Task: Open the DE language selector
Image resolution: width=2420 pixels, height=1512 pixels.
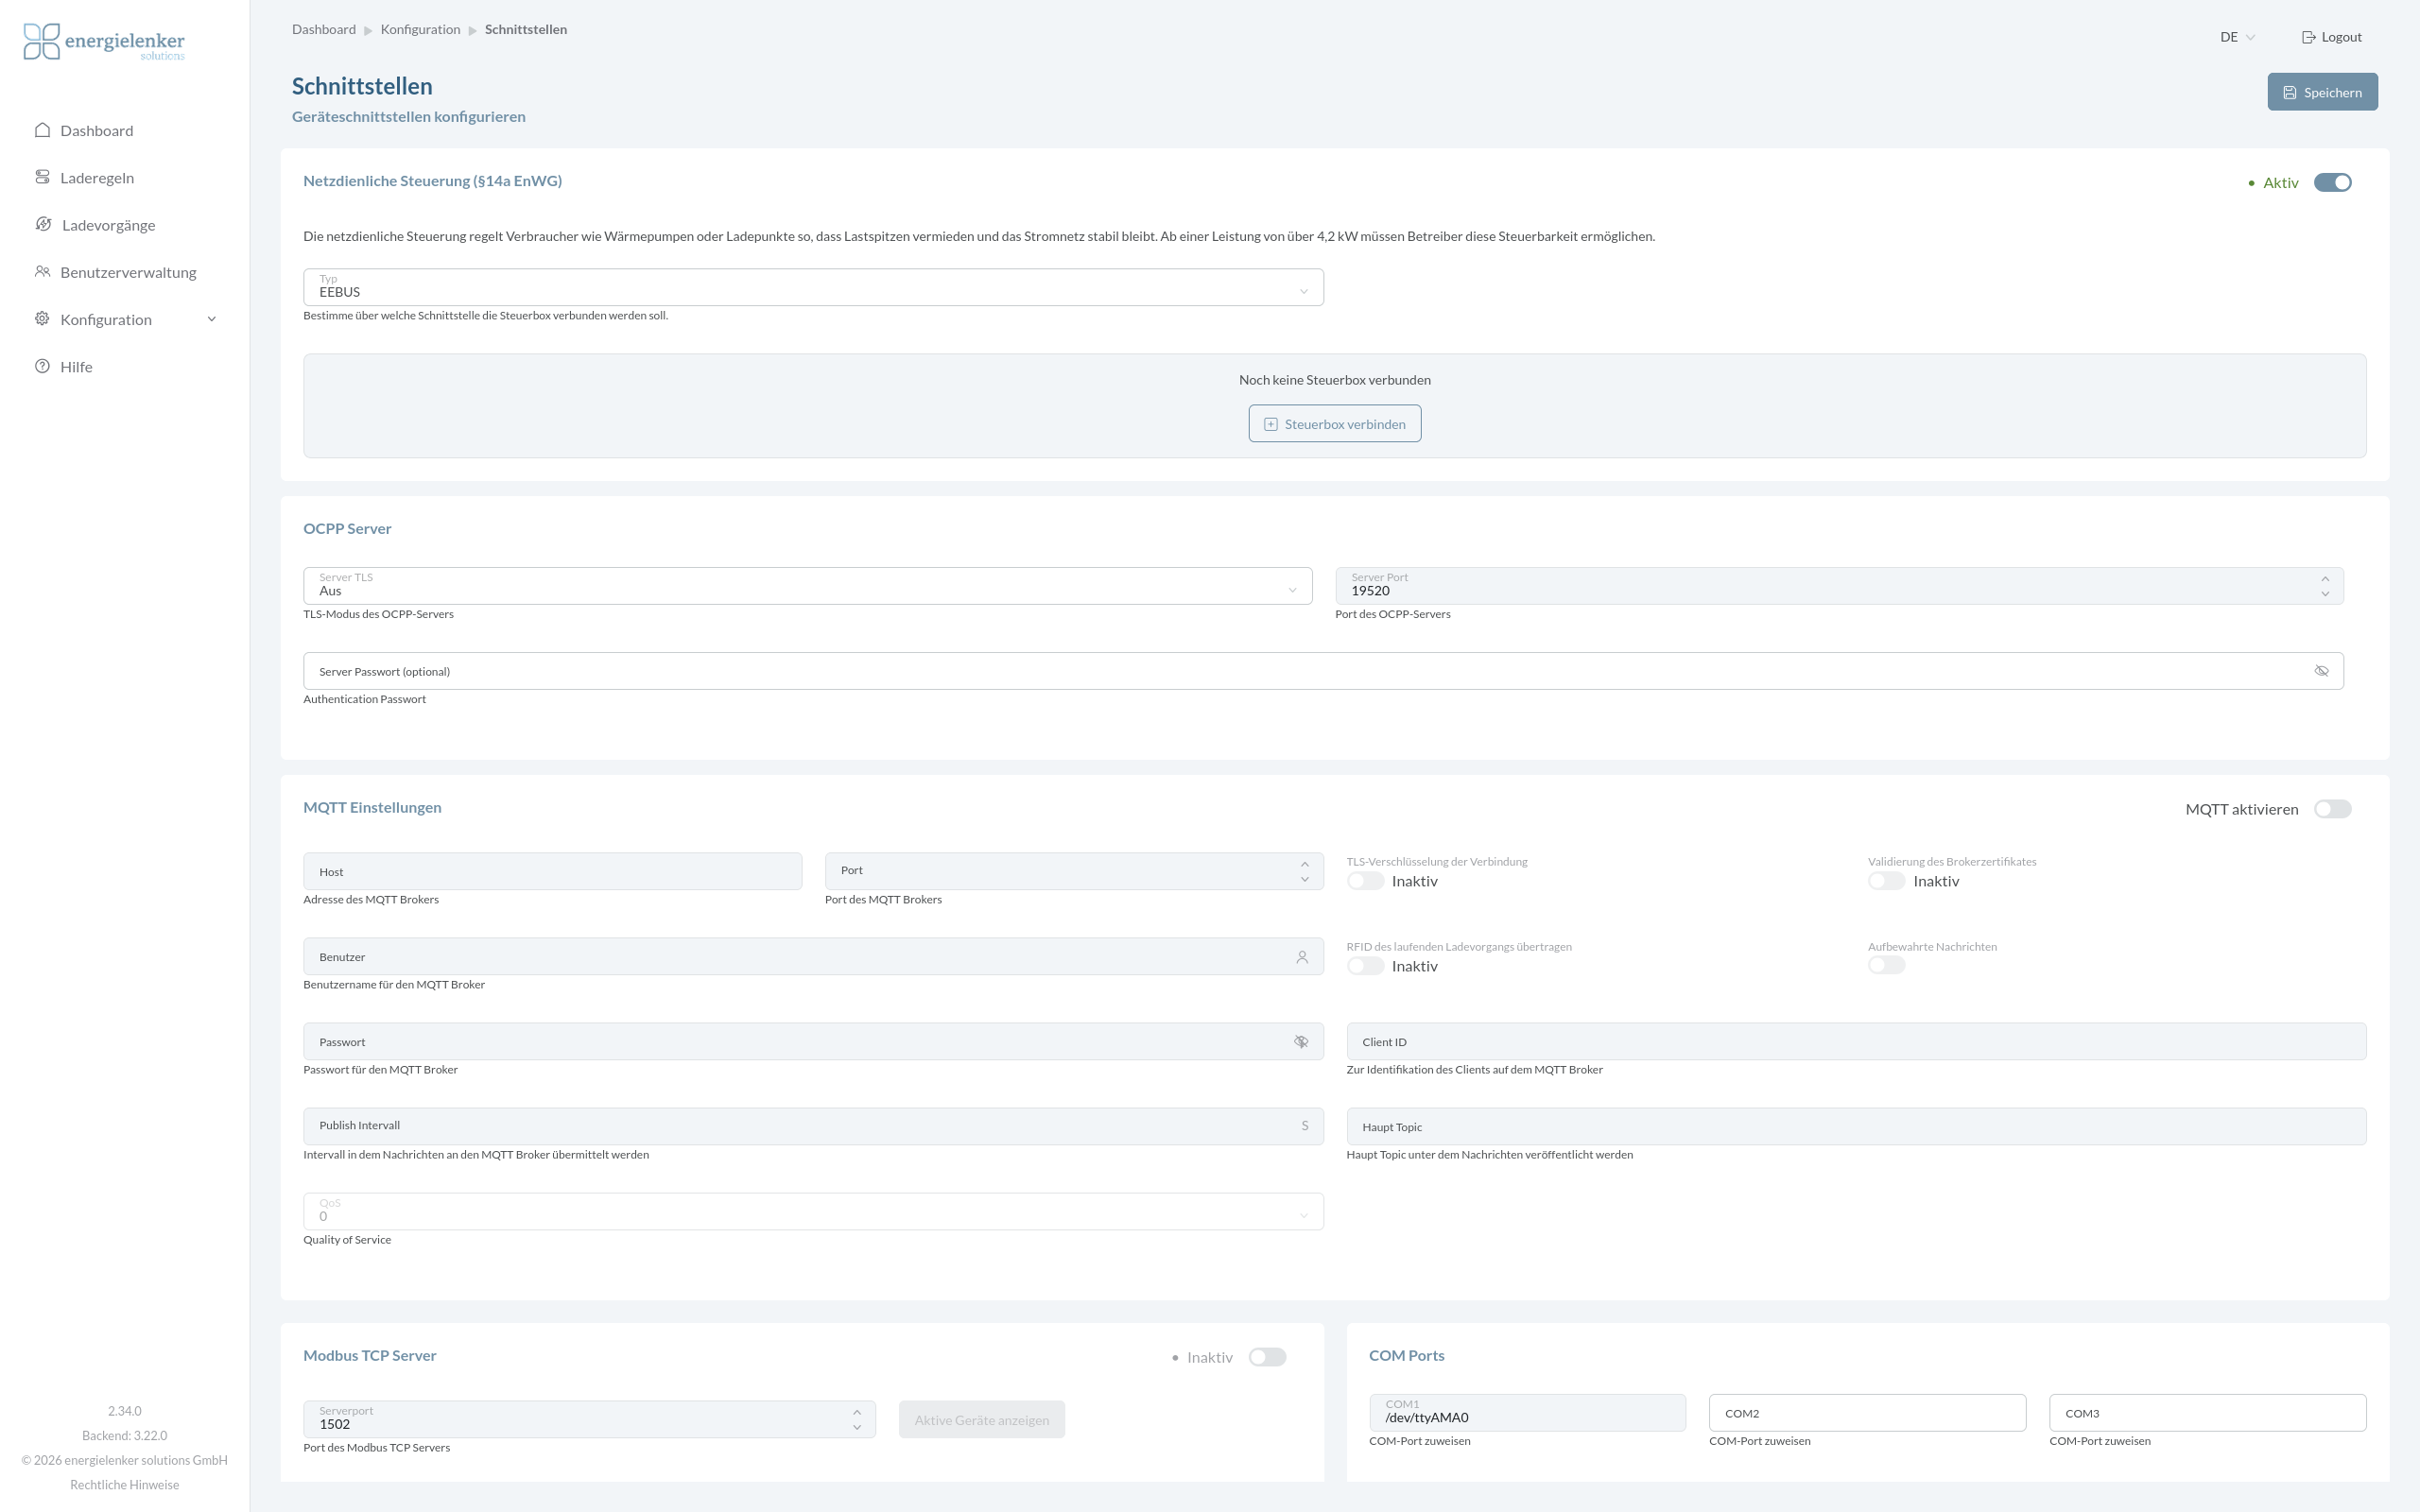Action: click(2237, 37)
